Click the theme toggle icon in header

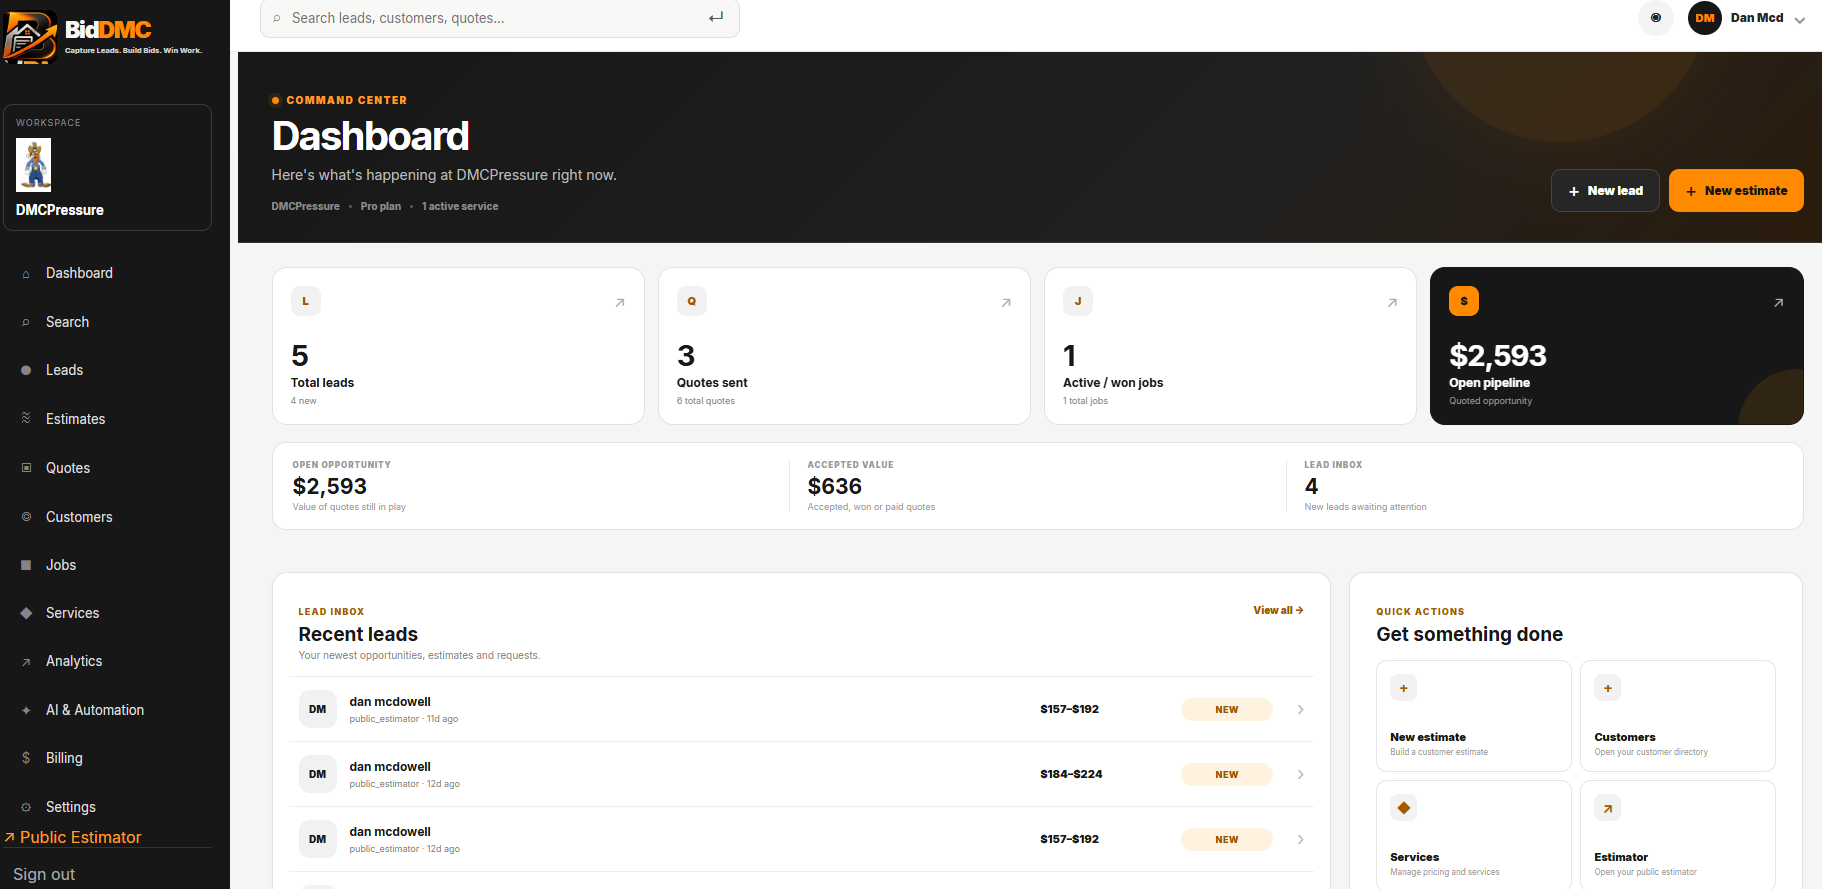pos(1656,18)
